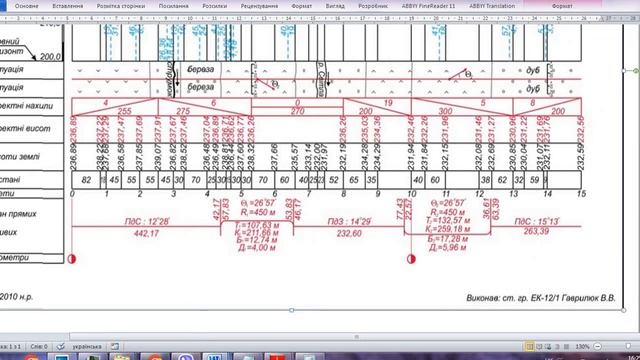Click slope length value '275'
Viewport: 640px width, 360px height.
click(x=183, y=111)
